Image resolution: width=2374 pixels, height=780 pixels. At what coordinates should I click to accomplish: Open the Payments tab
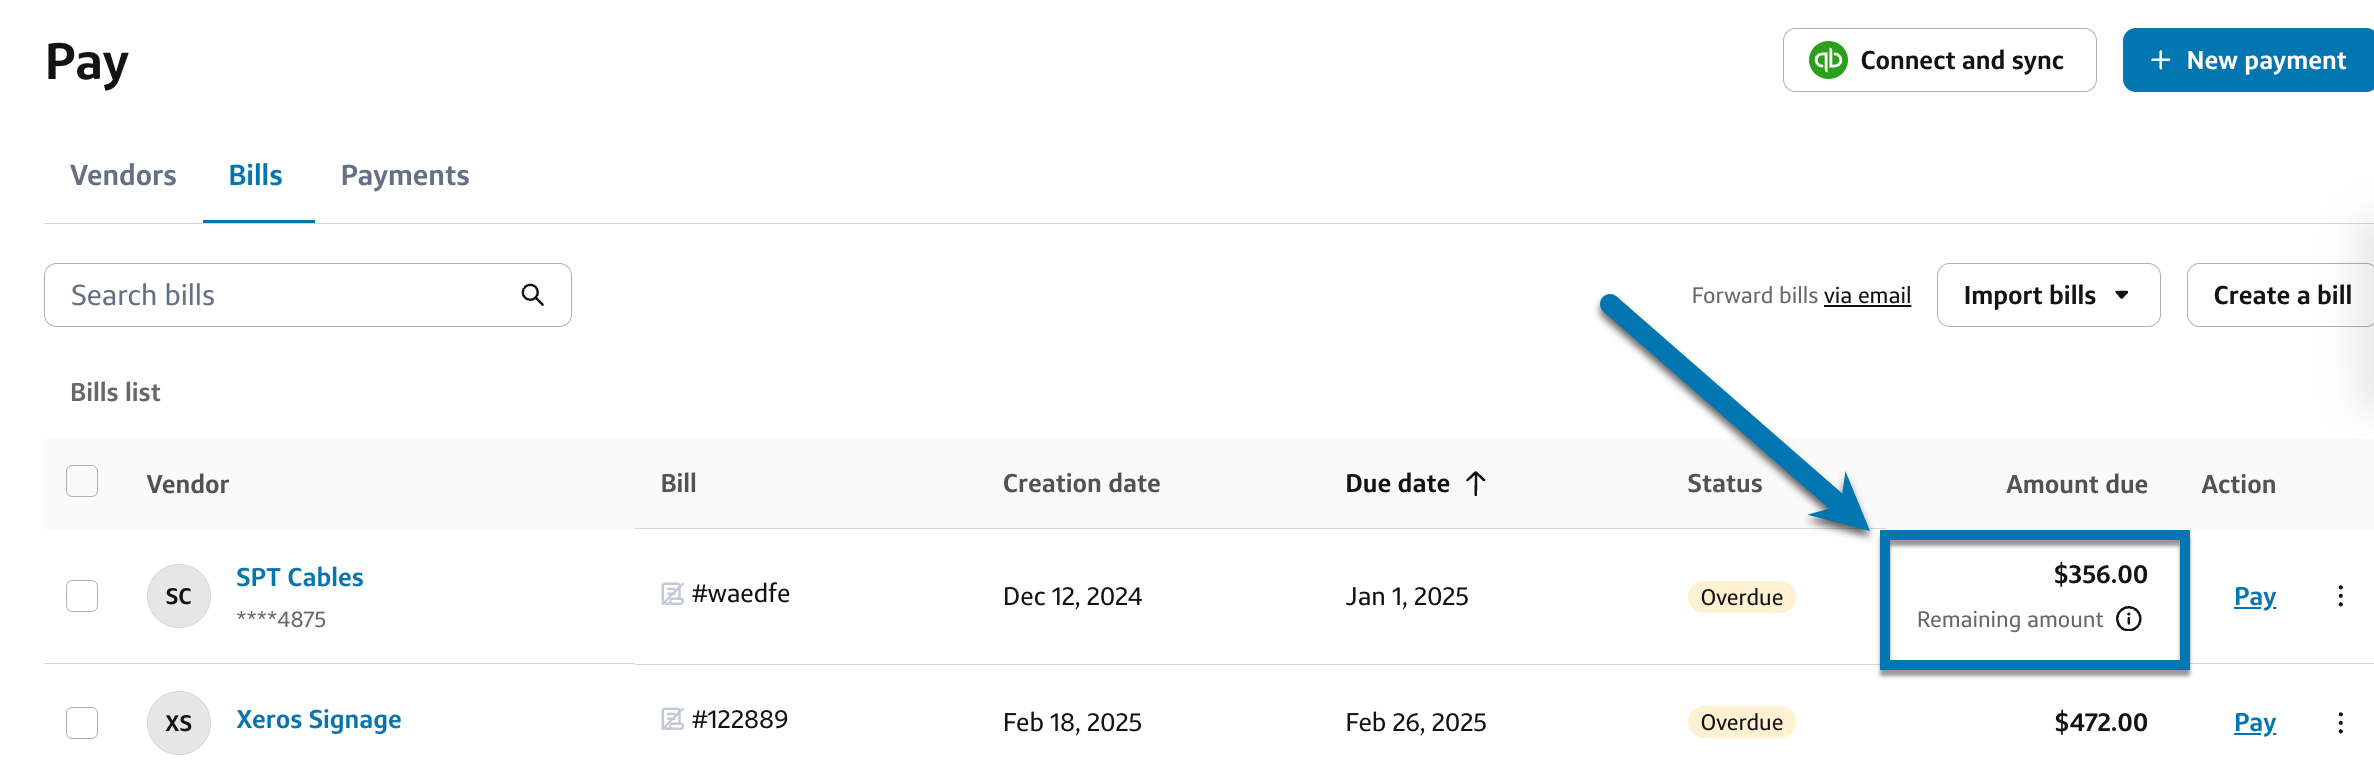tap(405, 175)
